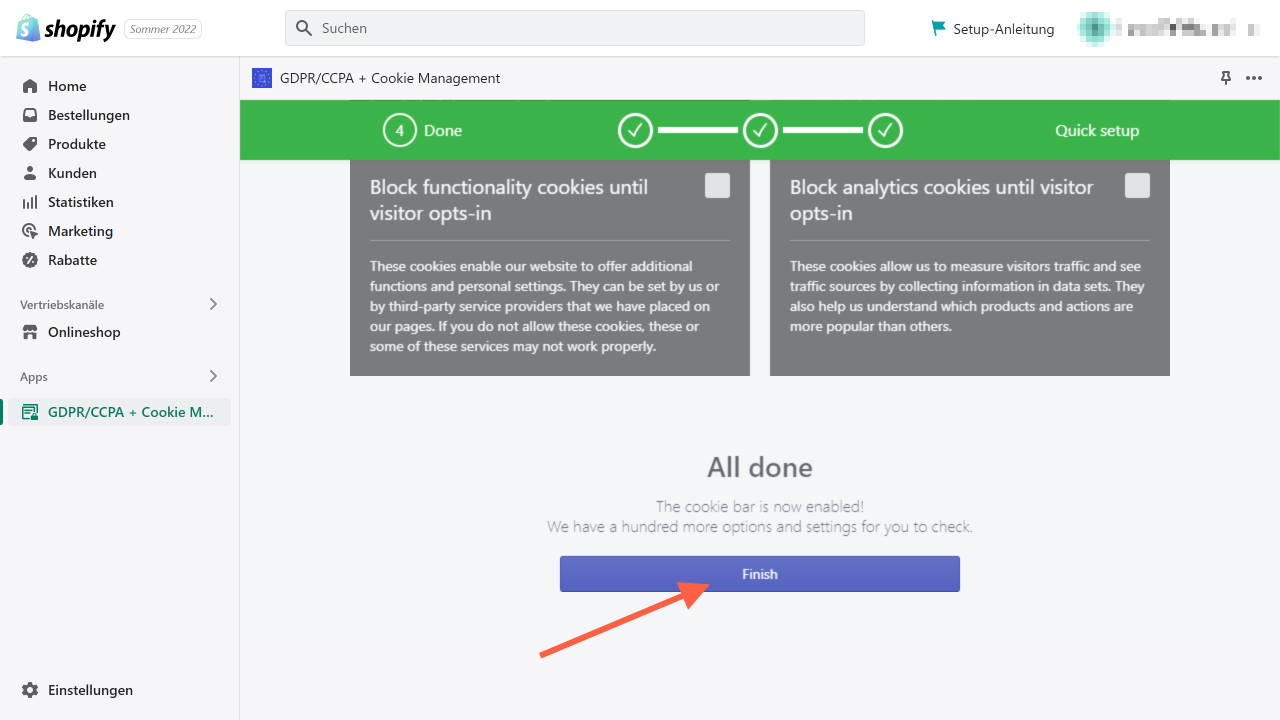Click the first completed step checkmark
The width and height of the screenshot is (1280, 720).
(x=635, y=130)
